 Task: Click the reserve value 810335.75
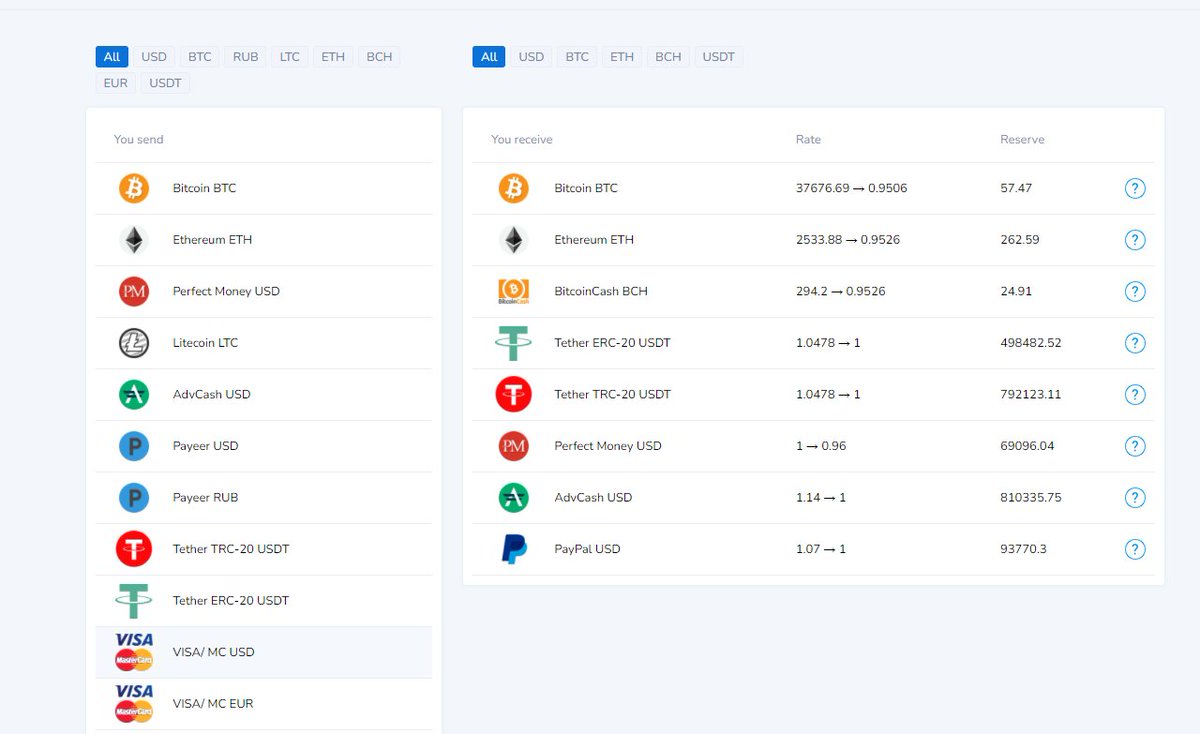coord(1031,497)
